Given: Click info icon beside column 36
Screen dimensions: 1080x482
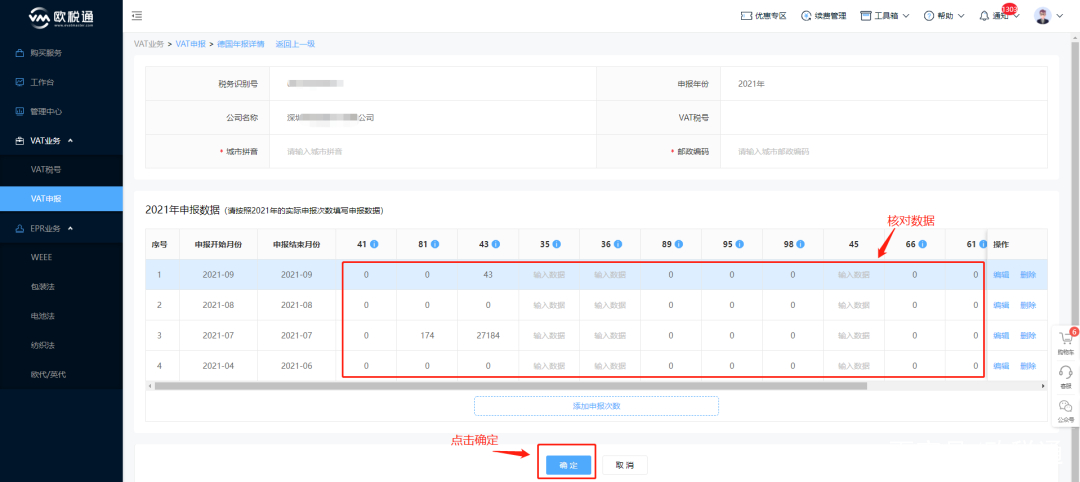Looking at the screenshot, I should click(618, 244).
